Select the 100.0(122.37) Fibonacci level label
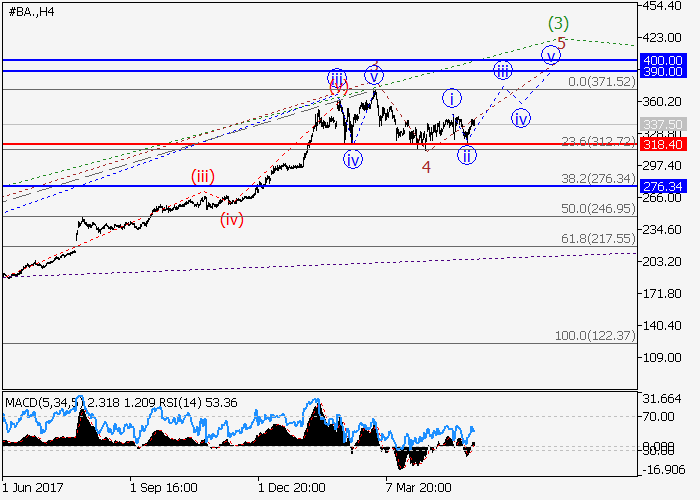This screenshot has width=700, height=500. coord(596,336)
